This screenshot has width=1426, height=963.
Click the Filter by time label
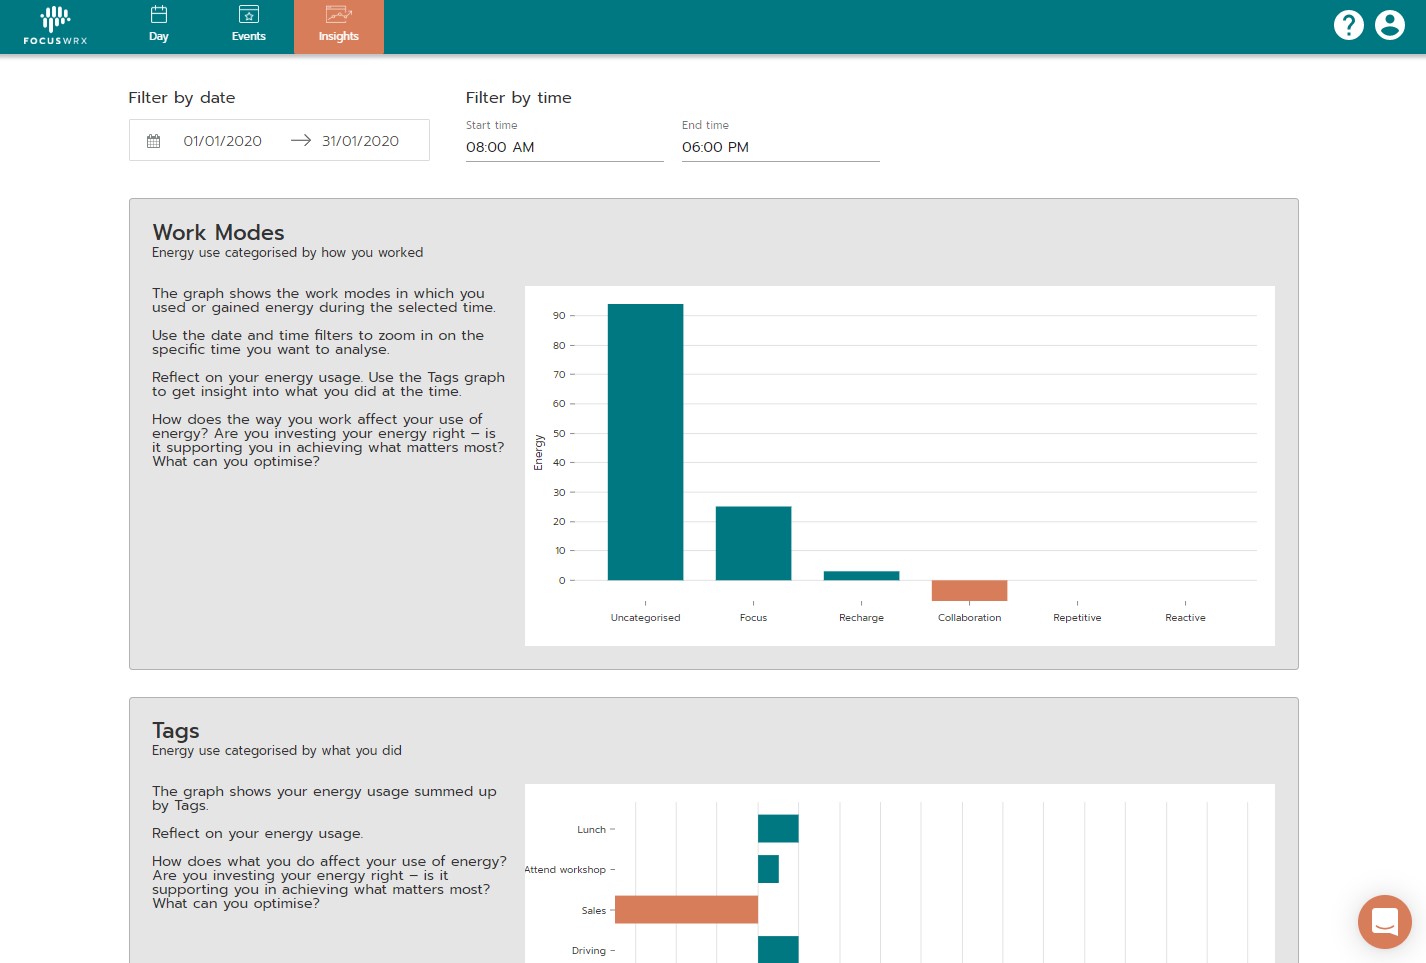coord(518,98)
